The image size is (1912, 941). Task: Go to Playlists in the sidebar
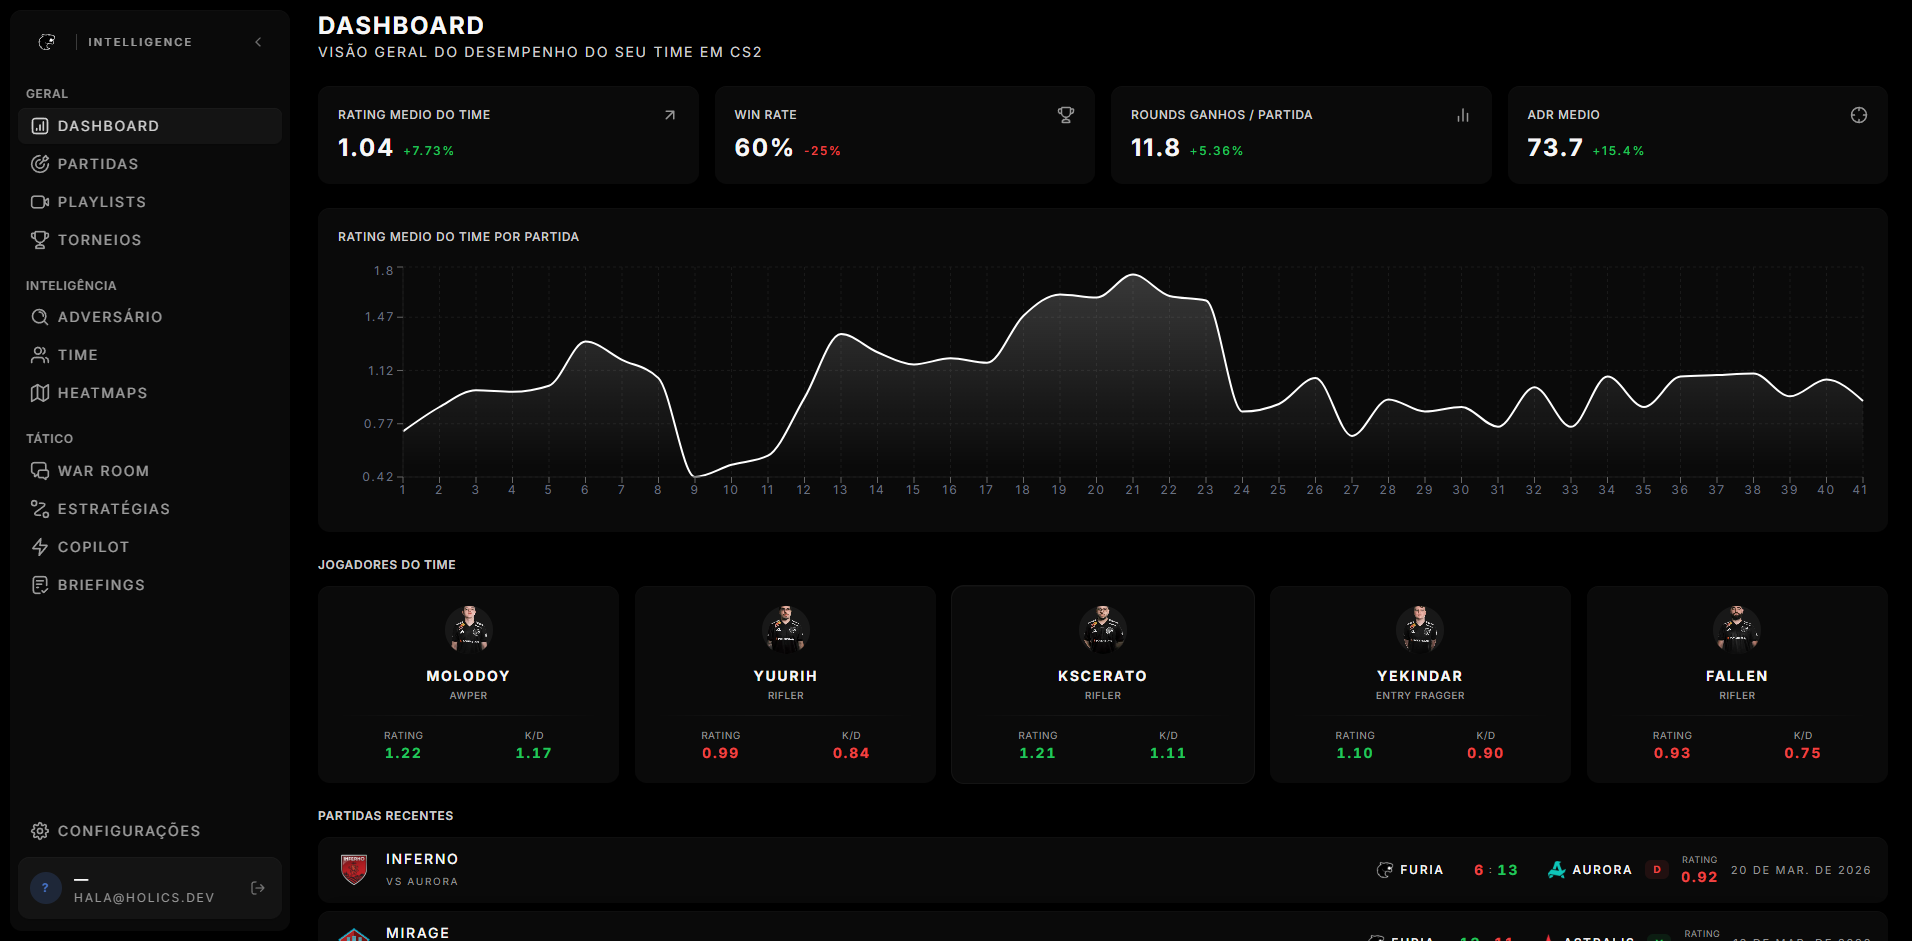tap(101, 202)
